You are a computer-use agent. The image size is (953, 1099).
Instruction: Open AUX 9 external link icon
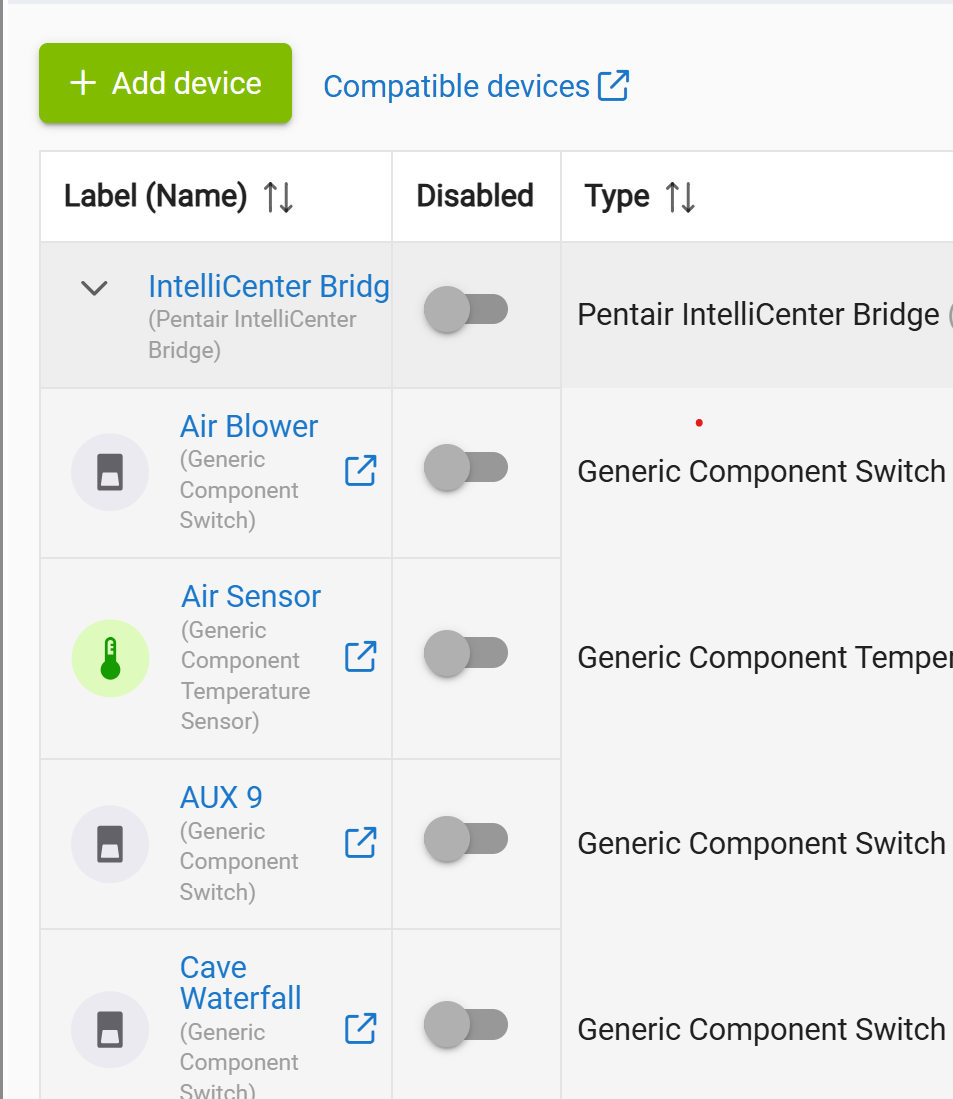pos(360,842)
